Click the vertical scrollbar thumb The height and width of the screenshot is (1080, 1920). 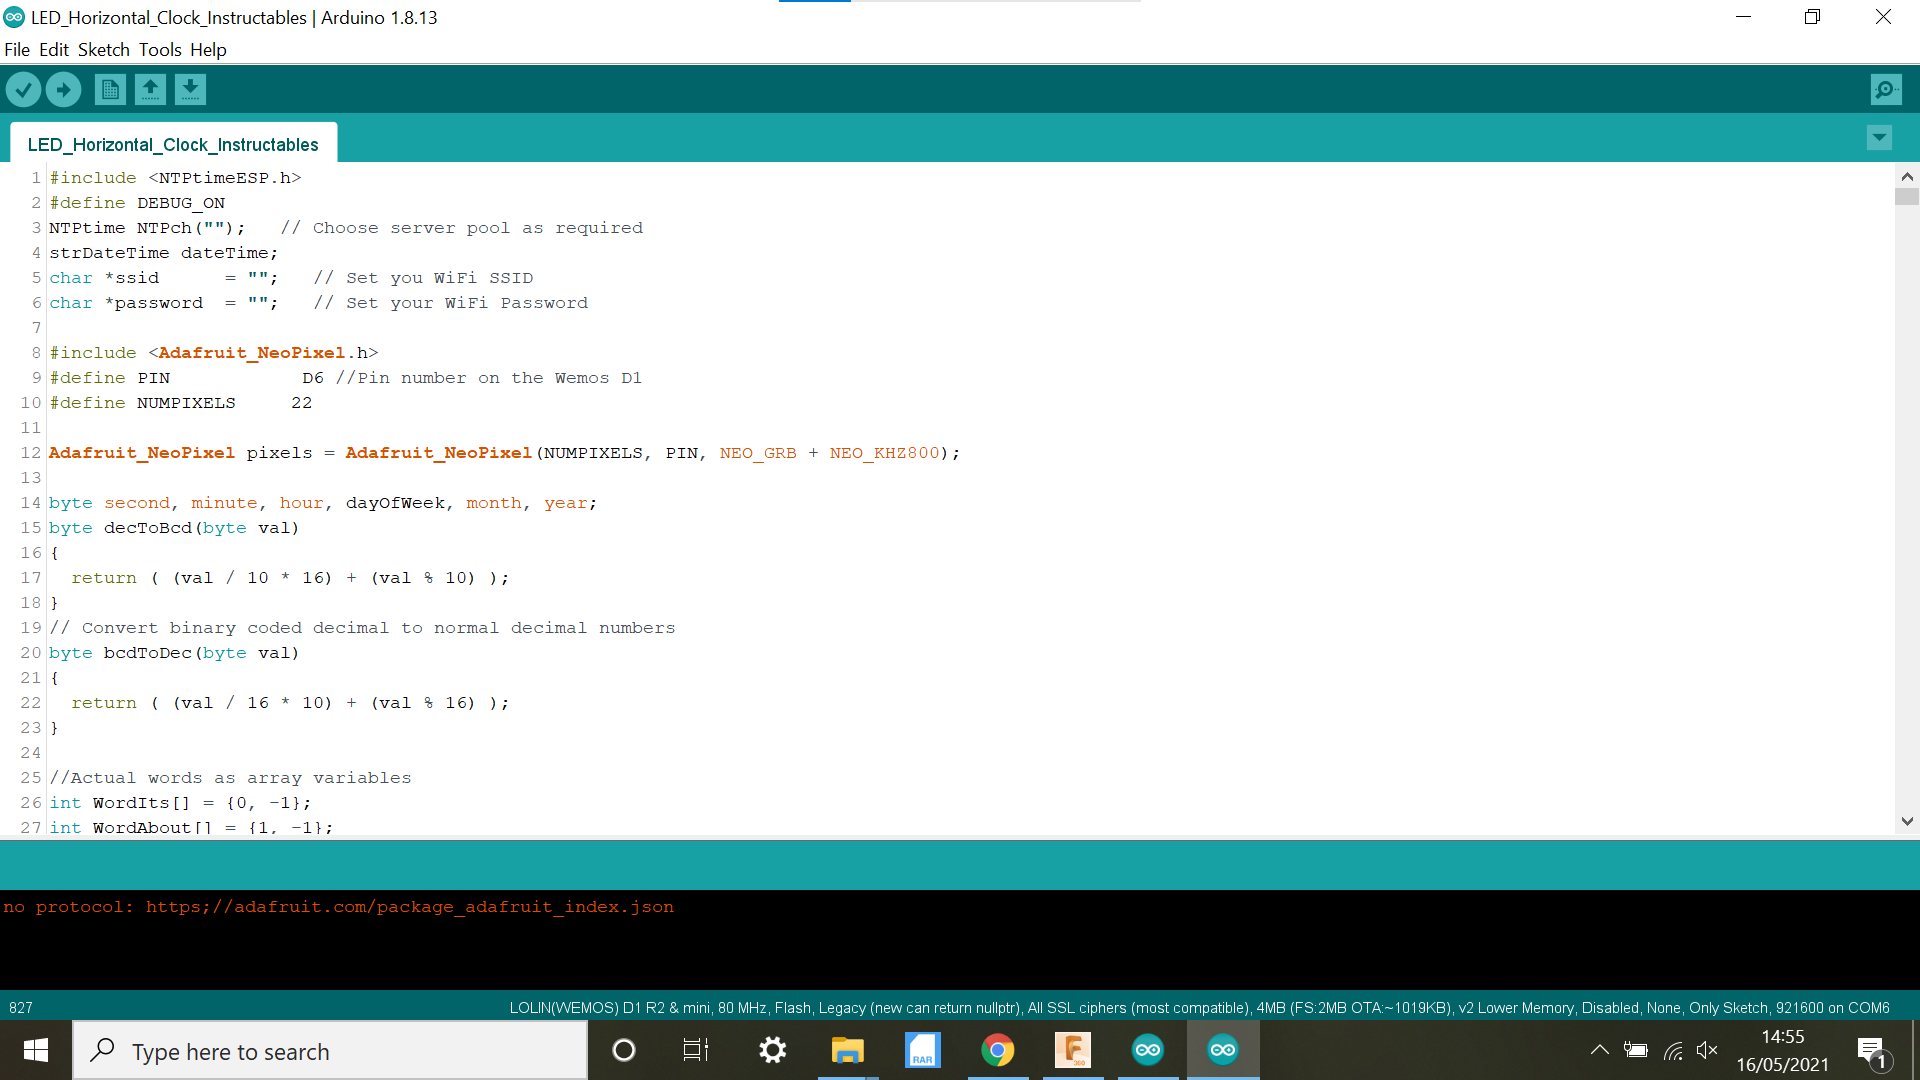[x=1907, y=196]
